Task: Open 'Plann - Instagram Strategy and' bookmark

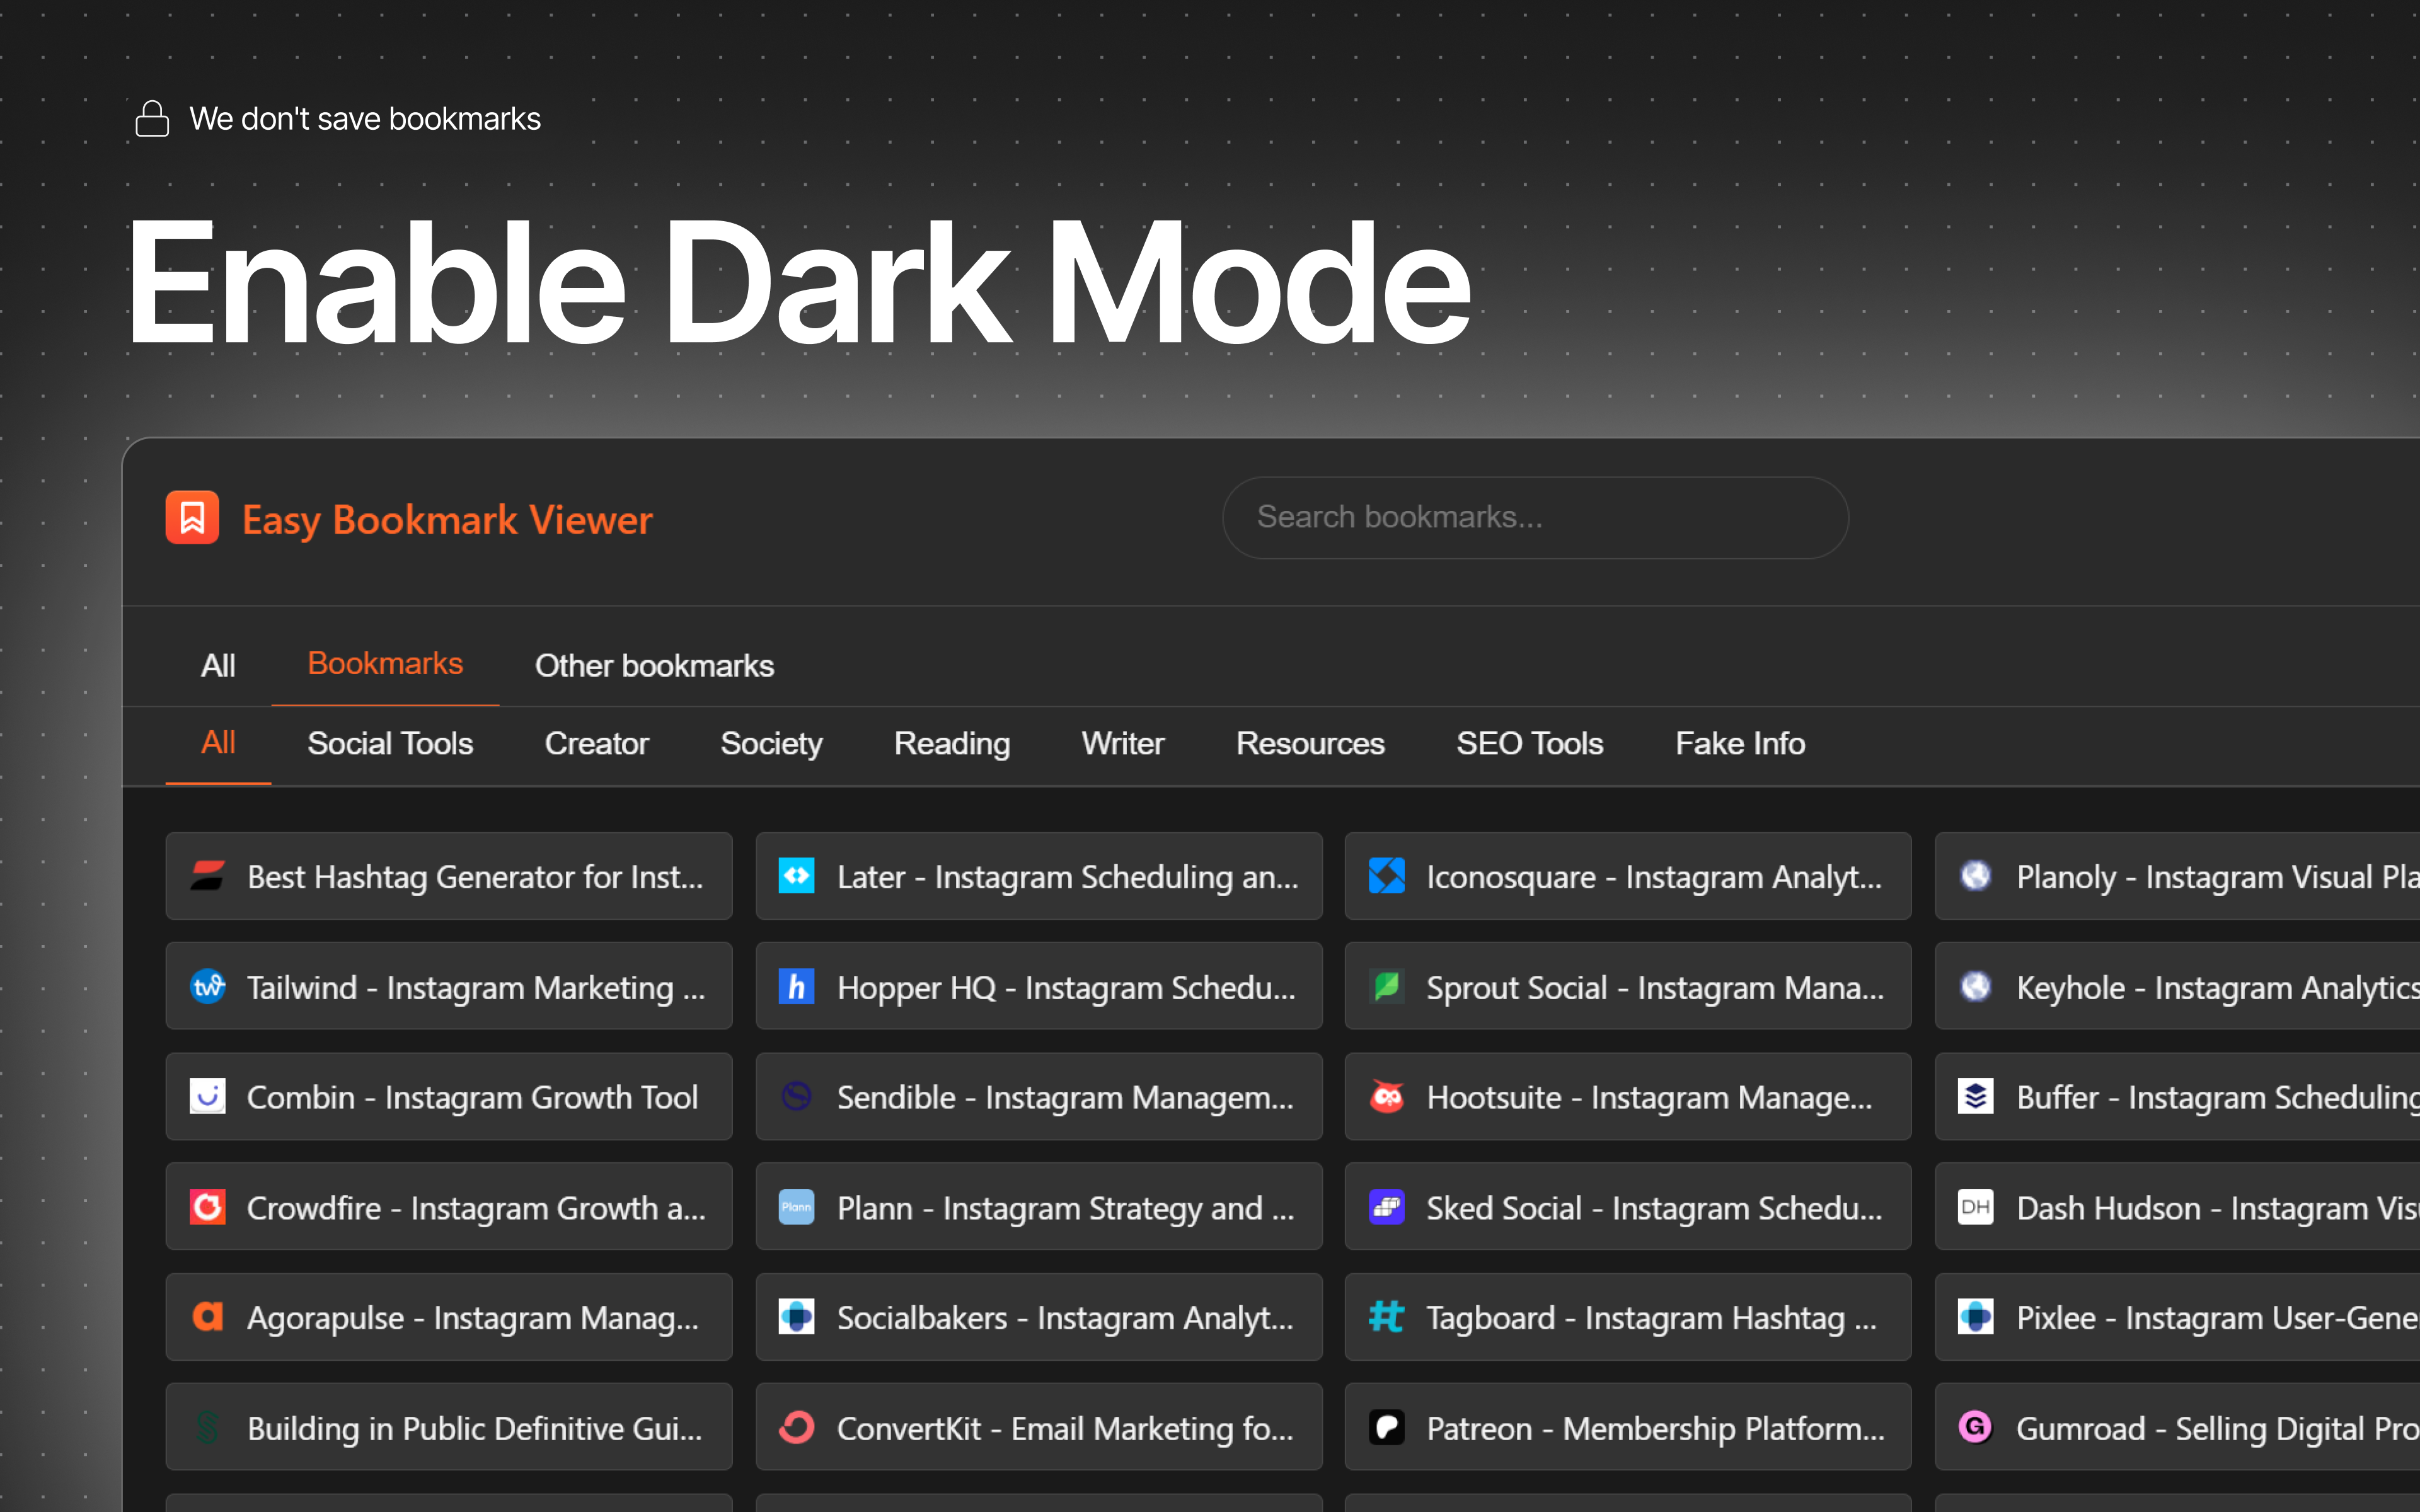Action: 1039,1207
